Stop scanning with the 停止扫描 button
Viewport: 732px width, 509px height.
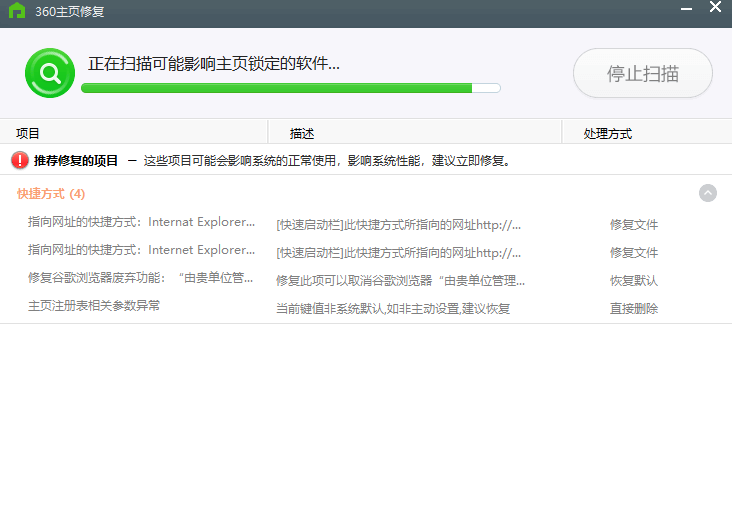click(x=643, y=73)
